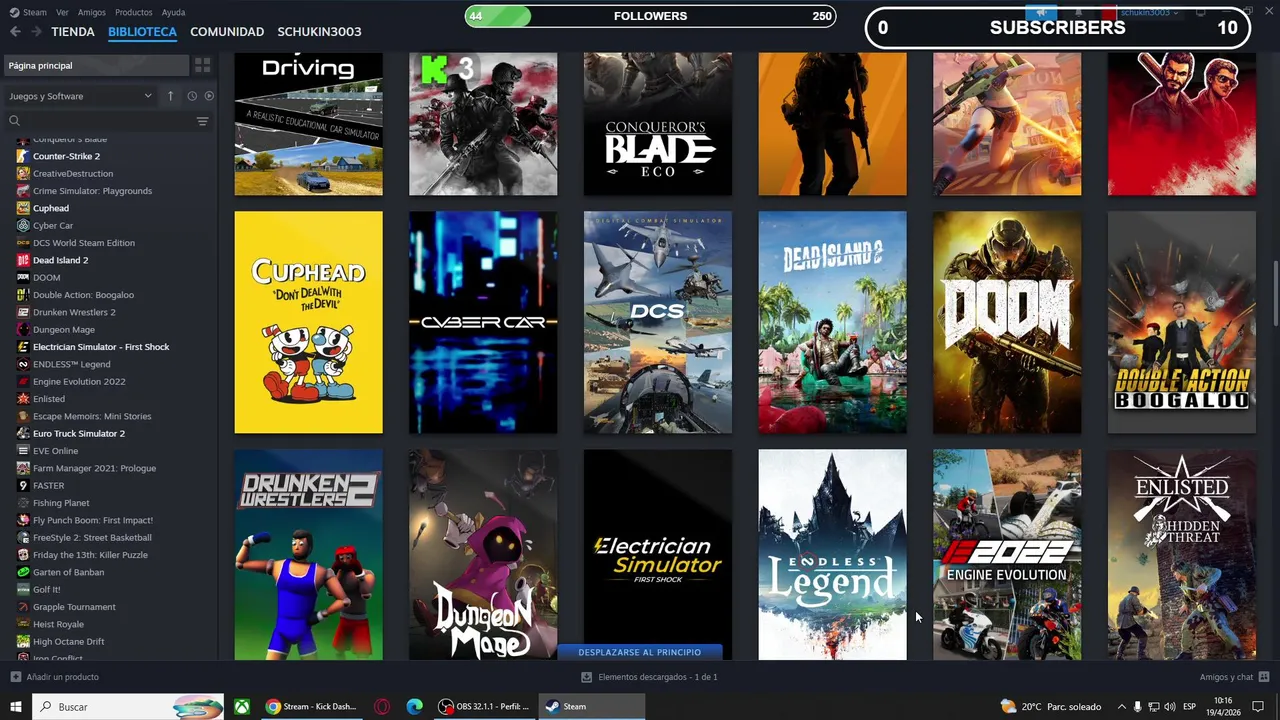Click the Golf It! list icon

click(23, 589)
